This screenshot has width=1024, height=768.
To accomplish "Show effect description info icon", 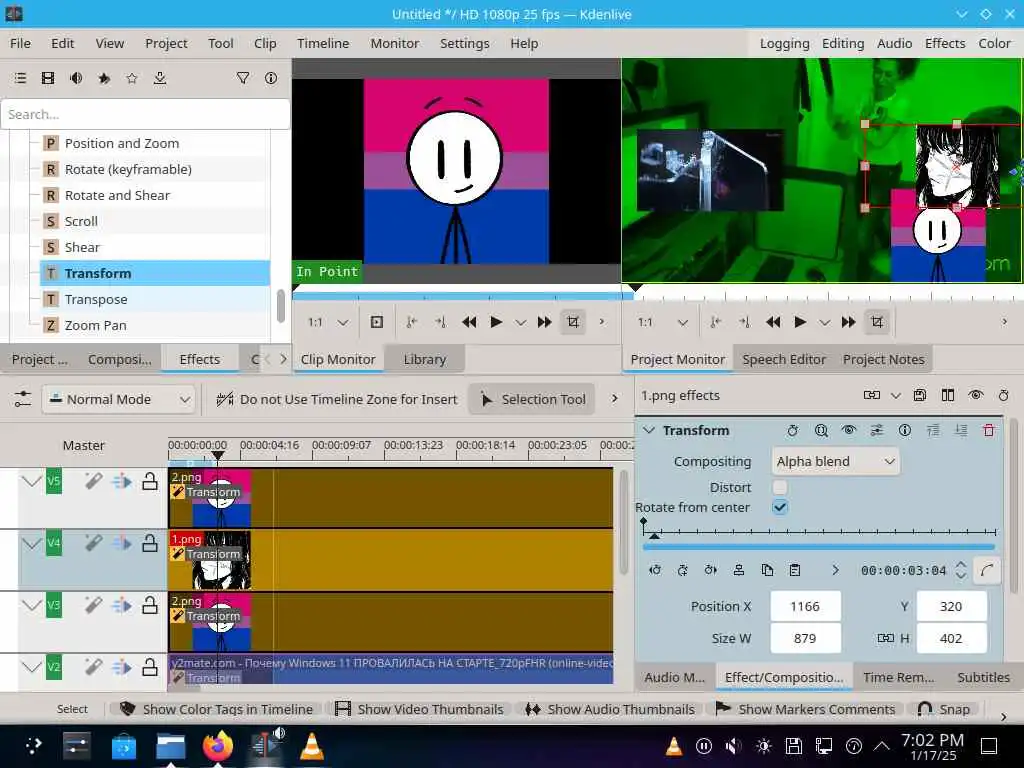I will (x=271, y=78).
